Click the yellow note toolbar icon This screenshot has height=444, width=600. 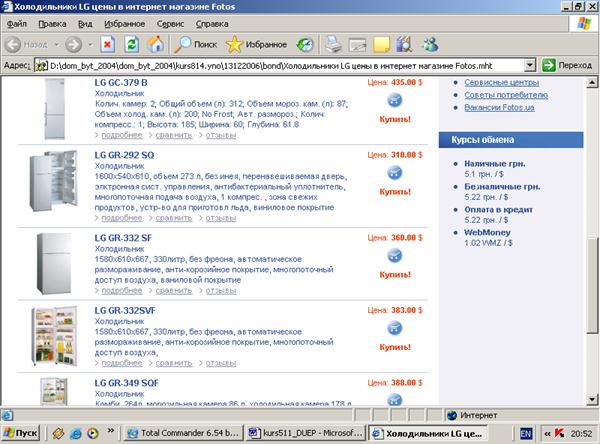coord(381,45)
